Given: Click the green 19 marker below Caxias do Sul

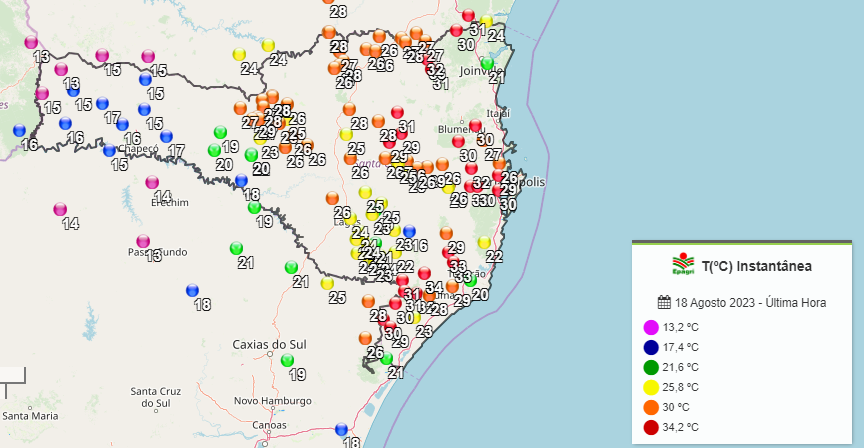Looking at the screenshot, I should [x=287, y=361].
